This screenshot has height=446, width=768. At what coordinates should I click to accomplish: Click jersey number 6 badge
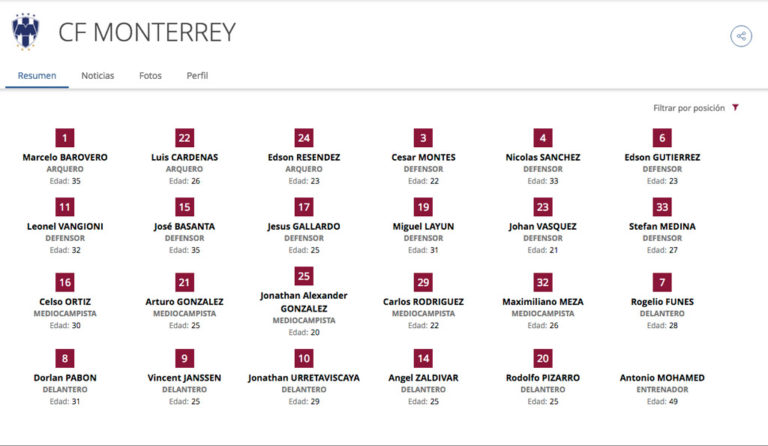pyautogui.click(x=662, y=138)
